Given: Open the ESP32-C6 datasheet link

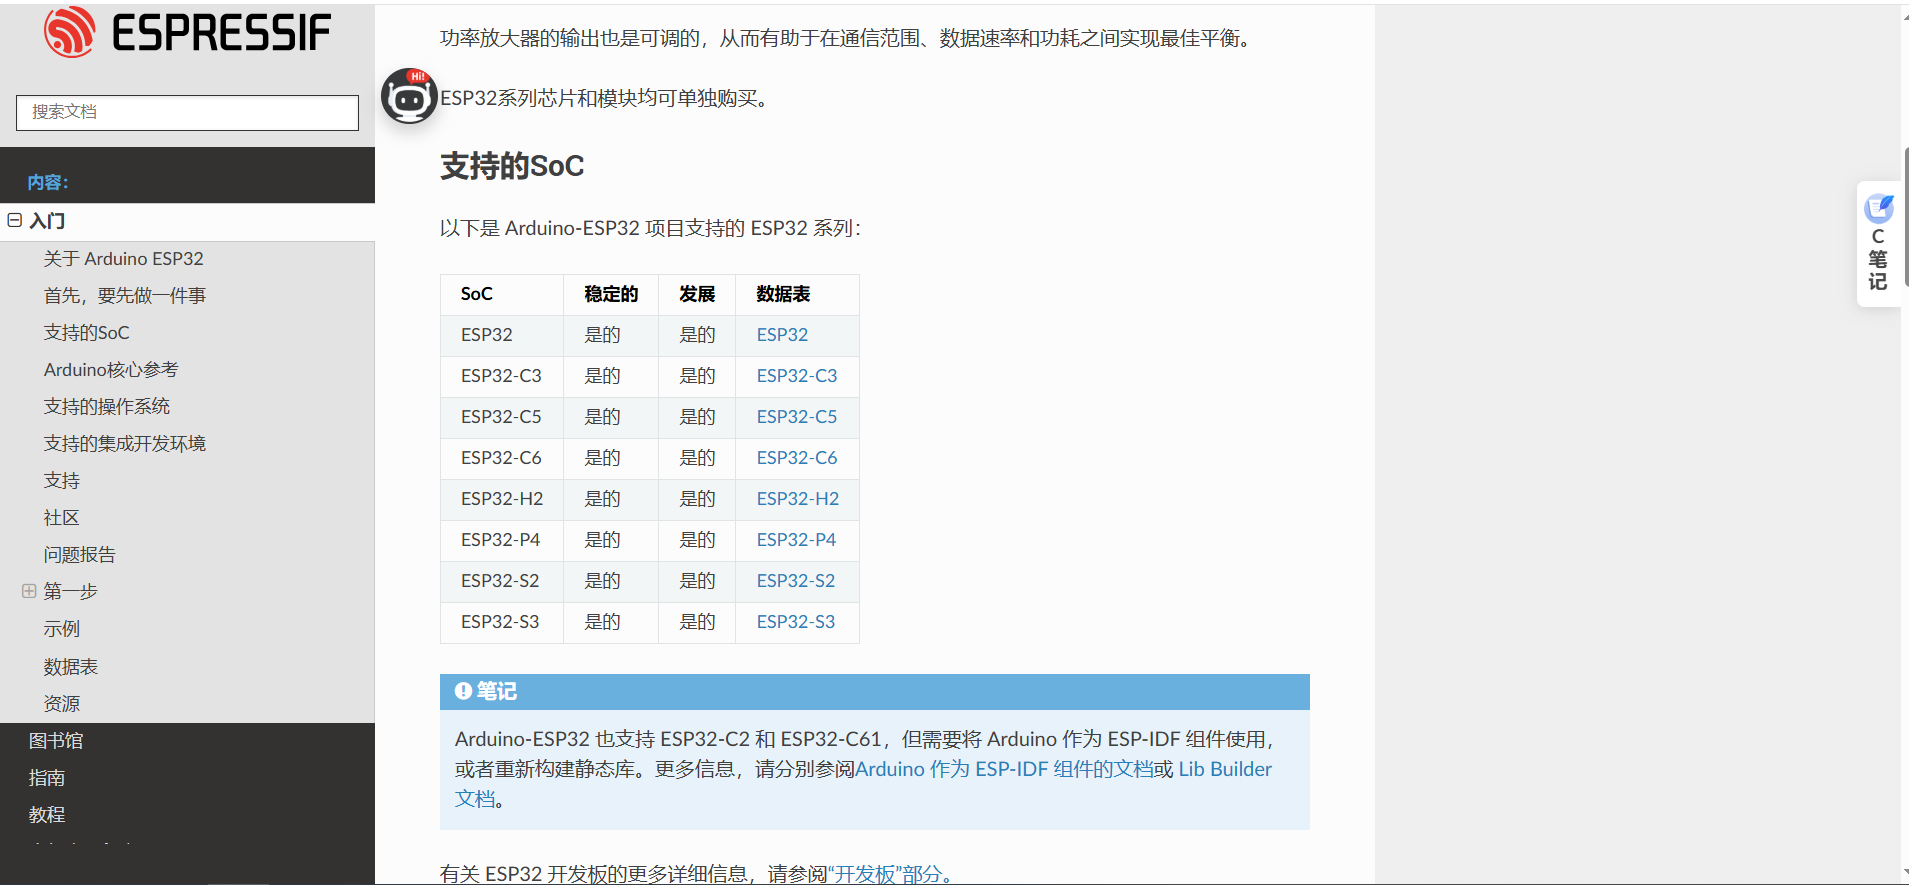Looking at the screenshot, I should pos(797,458).
